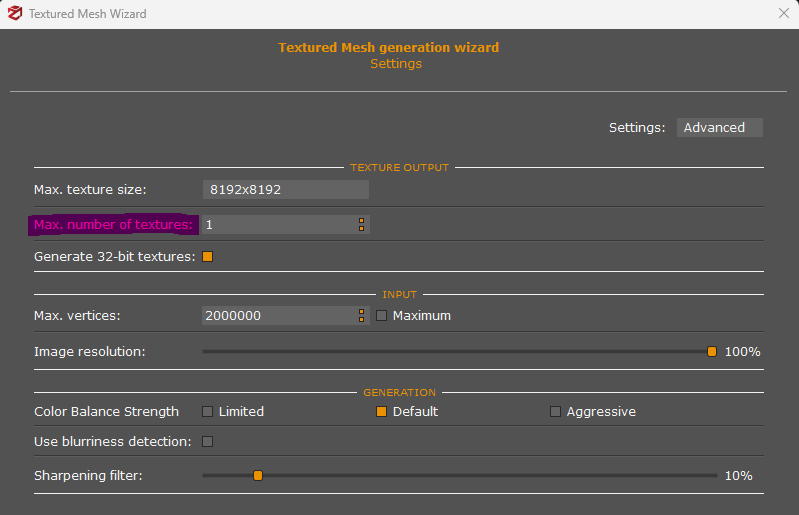799x515 pixels.
Task: Click the Max. vertices value field
Action: pos(278,316)
